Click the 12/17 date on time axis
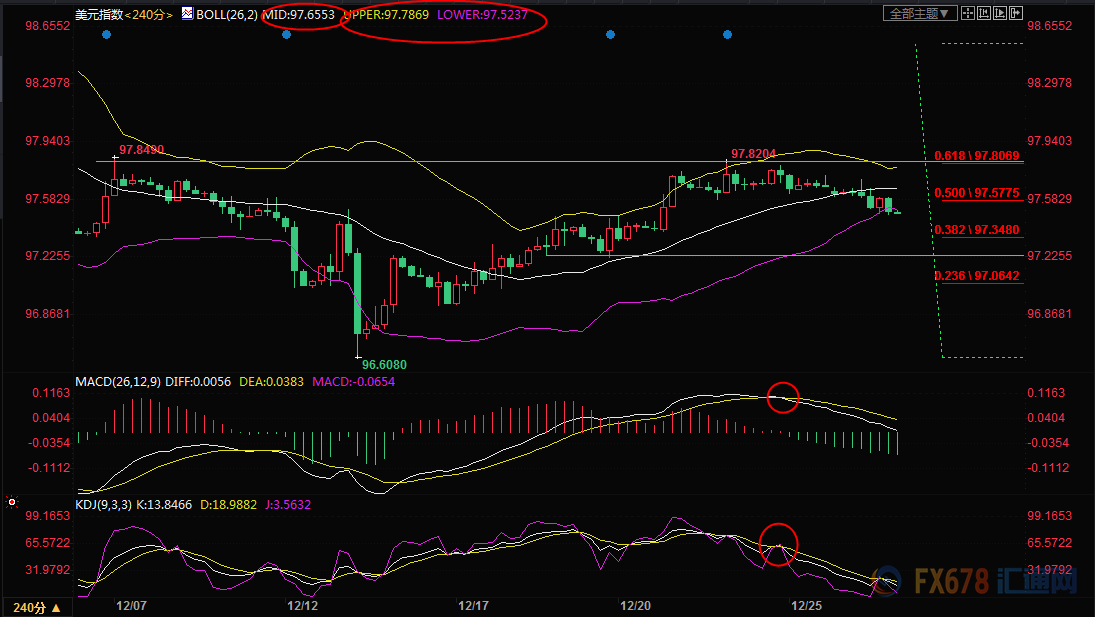Viewport: 1095px width, 617px height. pyautogui.click(x=472, y=606)
